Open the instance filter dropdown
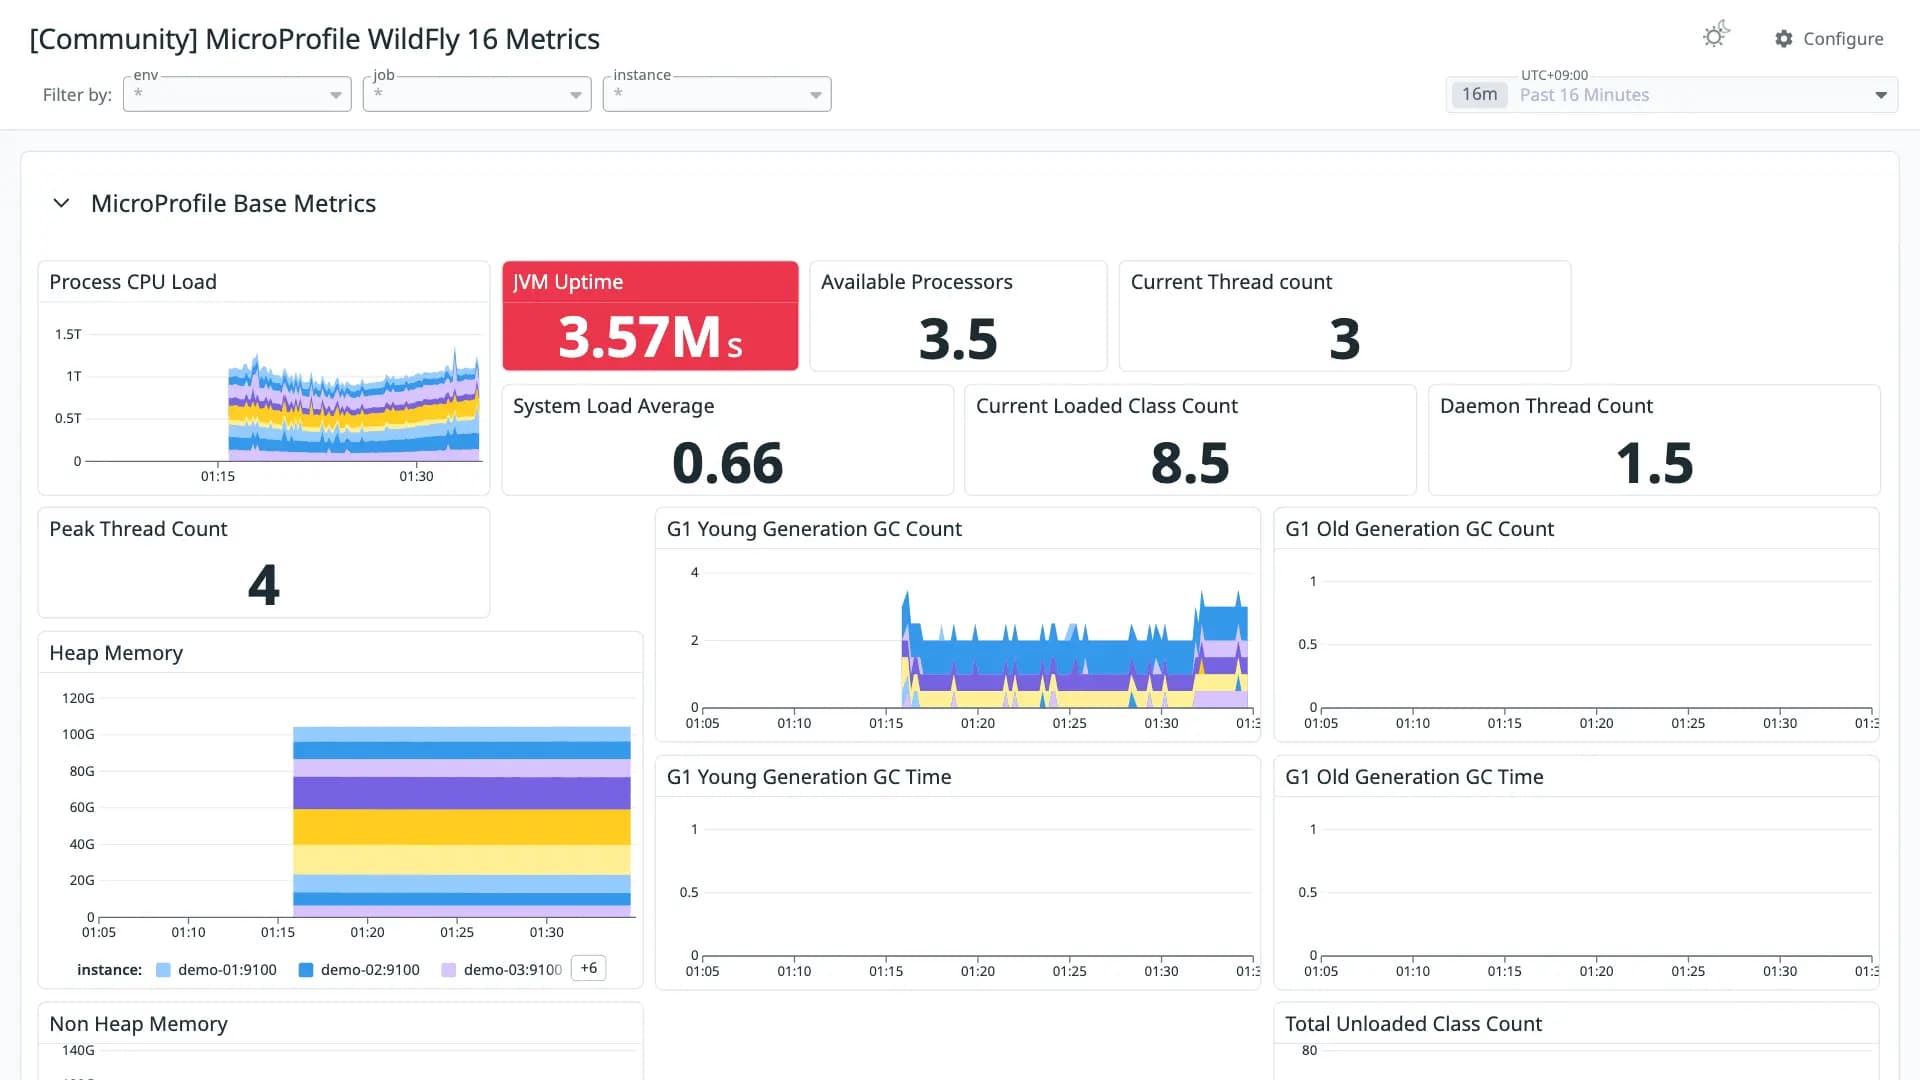 click(x=717, y=94)
